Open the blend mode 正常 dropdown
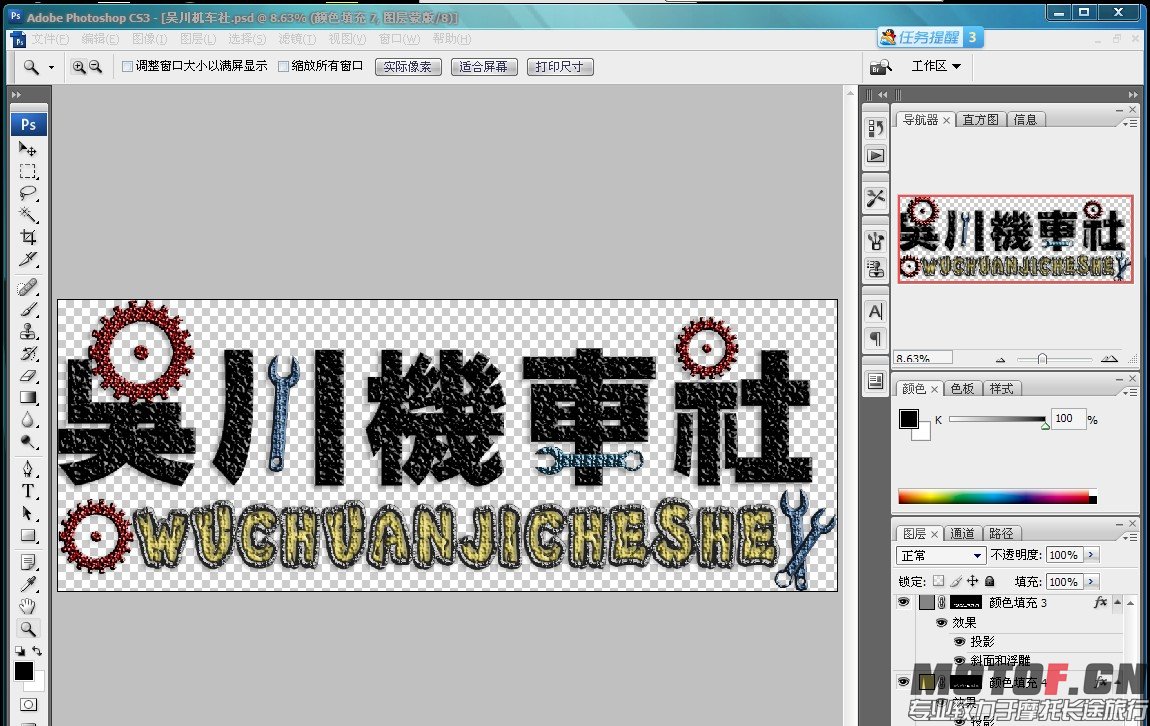This screenshot has width=1150, height=726. (940, 555)
